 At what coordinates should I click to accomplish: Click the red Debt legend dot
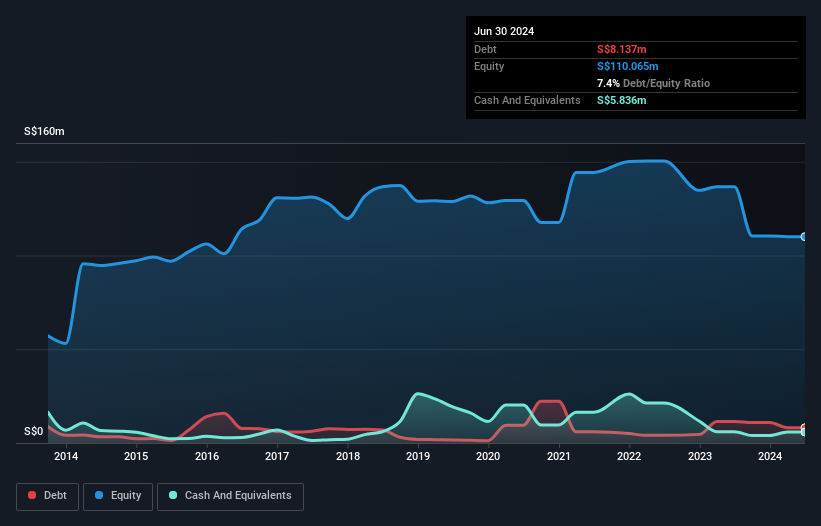[x=32, y=495]
